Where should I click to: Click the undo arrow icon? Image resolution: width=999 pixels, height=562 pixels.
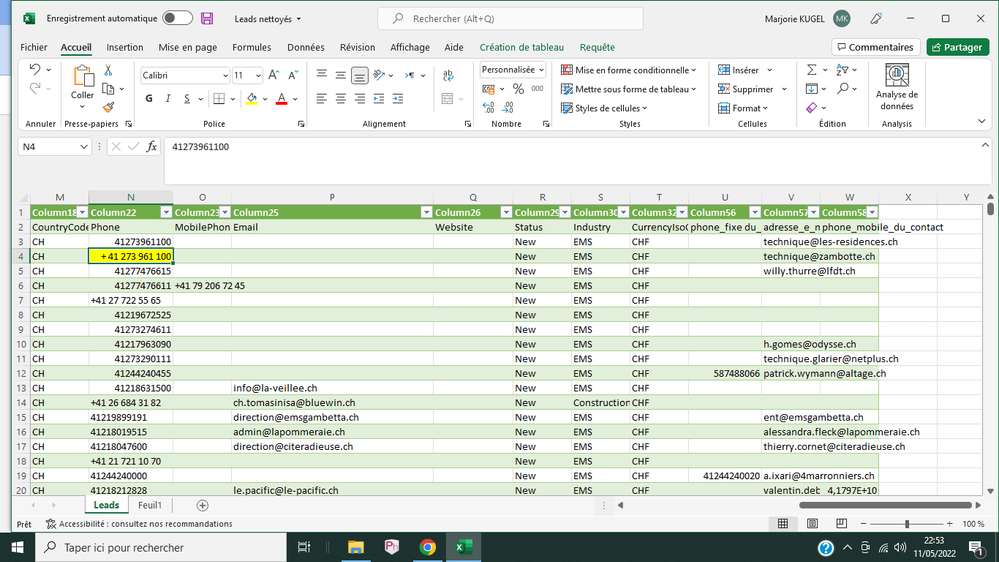click(x=36, y=70)
